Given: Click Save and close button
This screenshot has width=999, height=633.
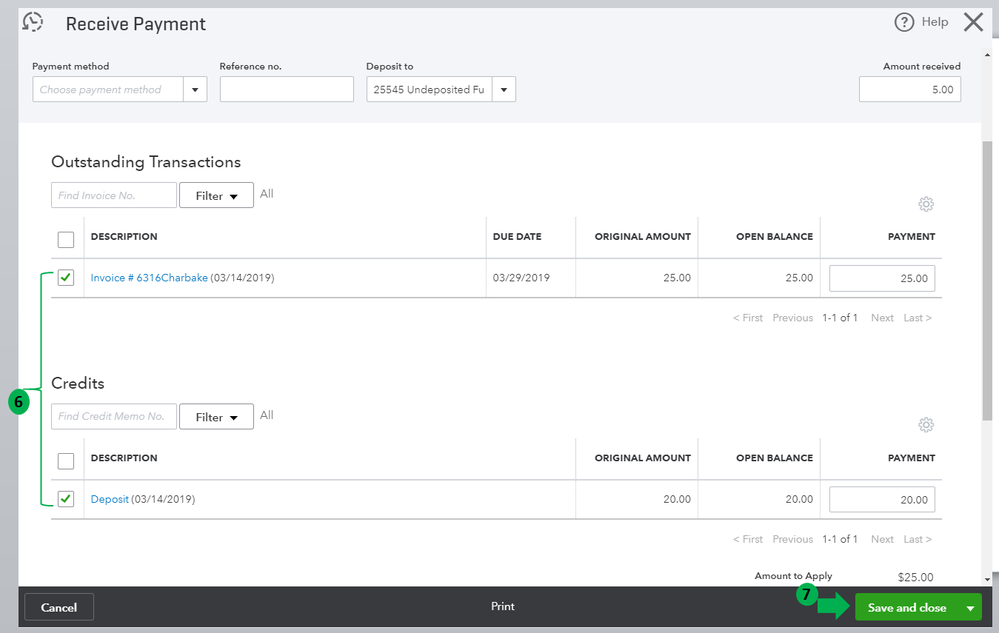Looking at the screenshot, I should (907, 608).
